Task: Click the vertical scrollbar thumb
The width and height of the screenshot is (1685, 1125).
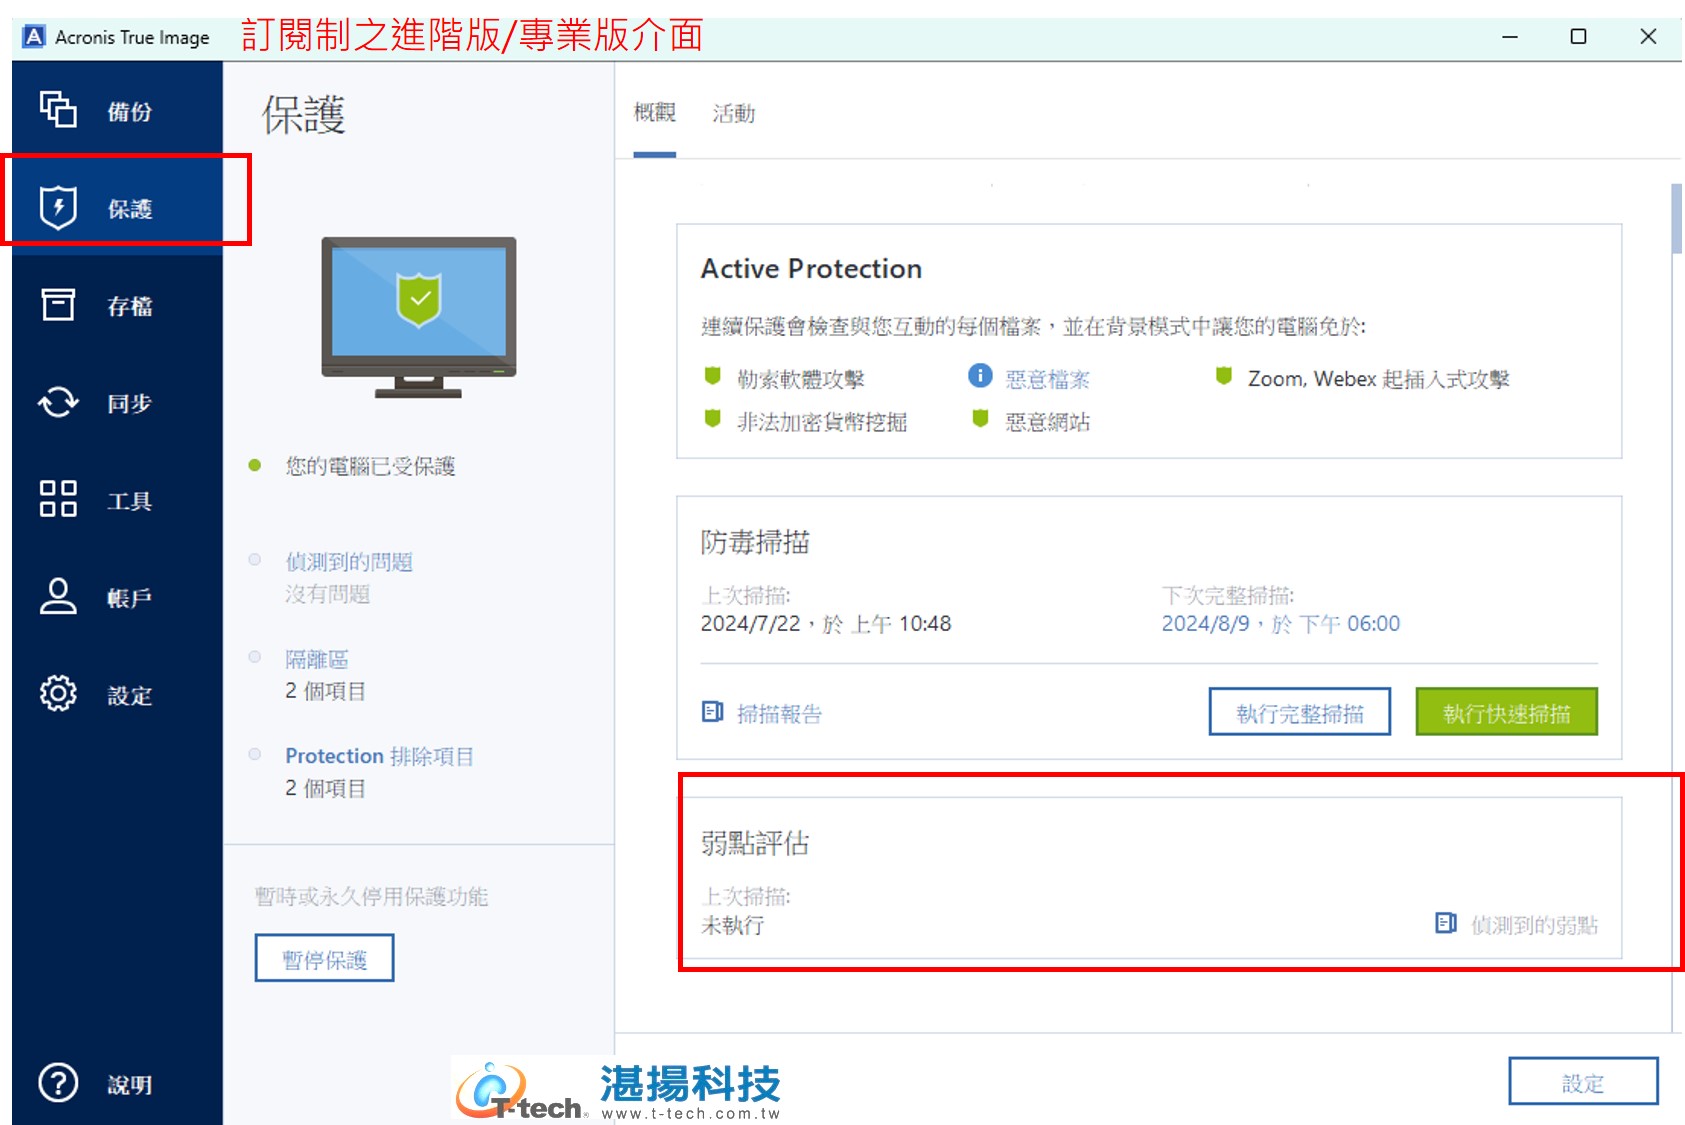Action: tap(1676, 218)
